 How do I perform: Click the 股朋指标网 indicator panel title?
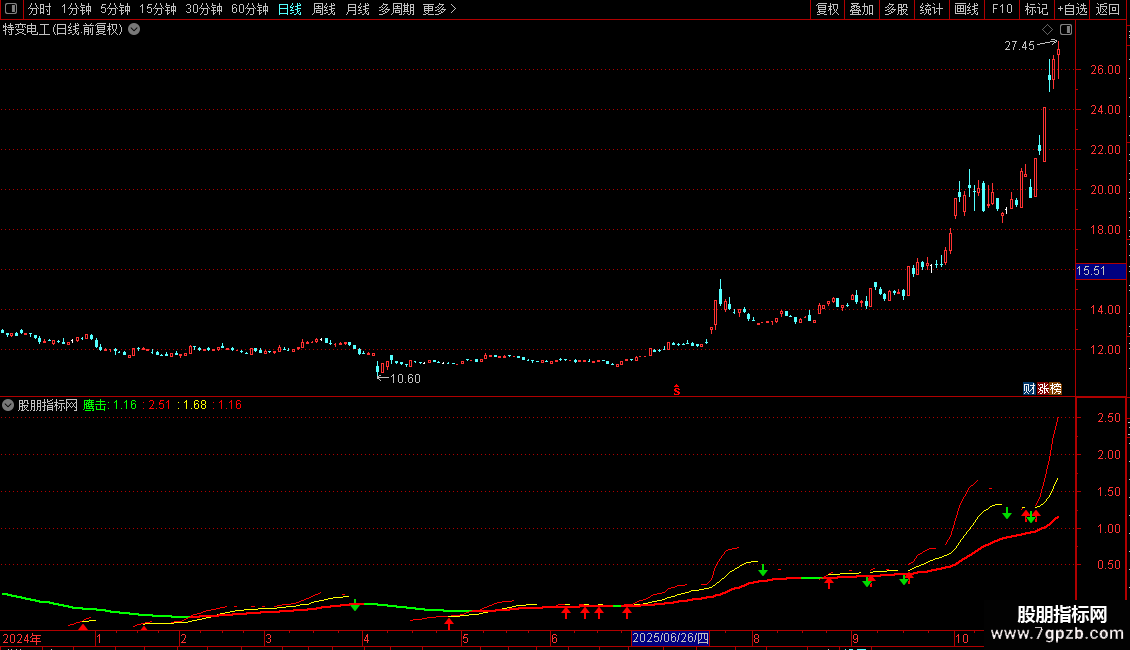click(48, 405)
